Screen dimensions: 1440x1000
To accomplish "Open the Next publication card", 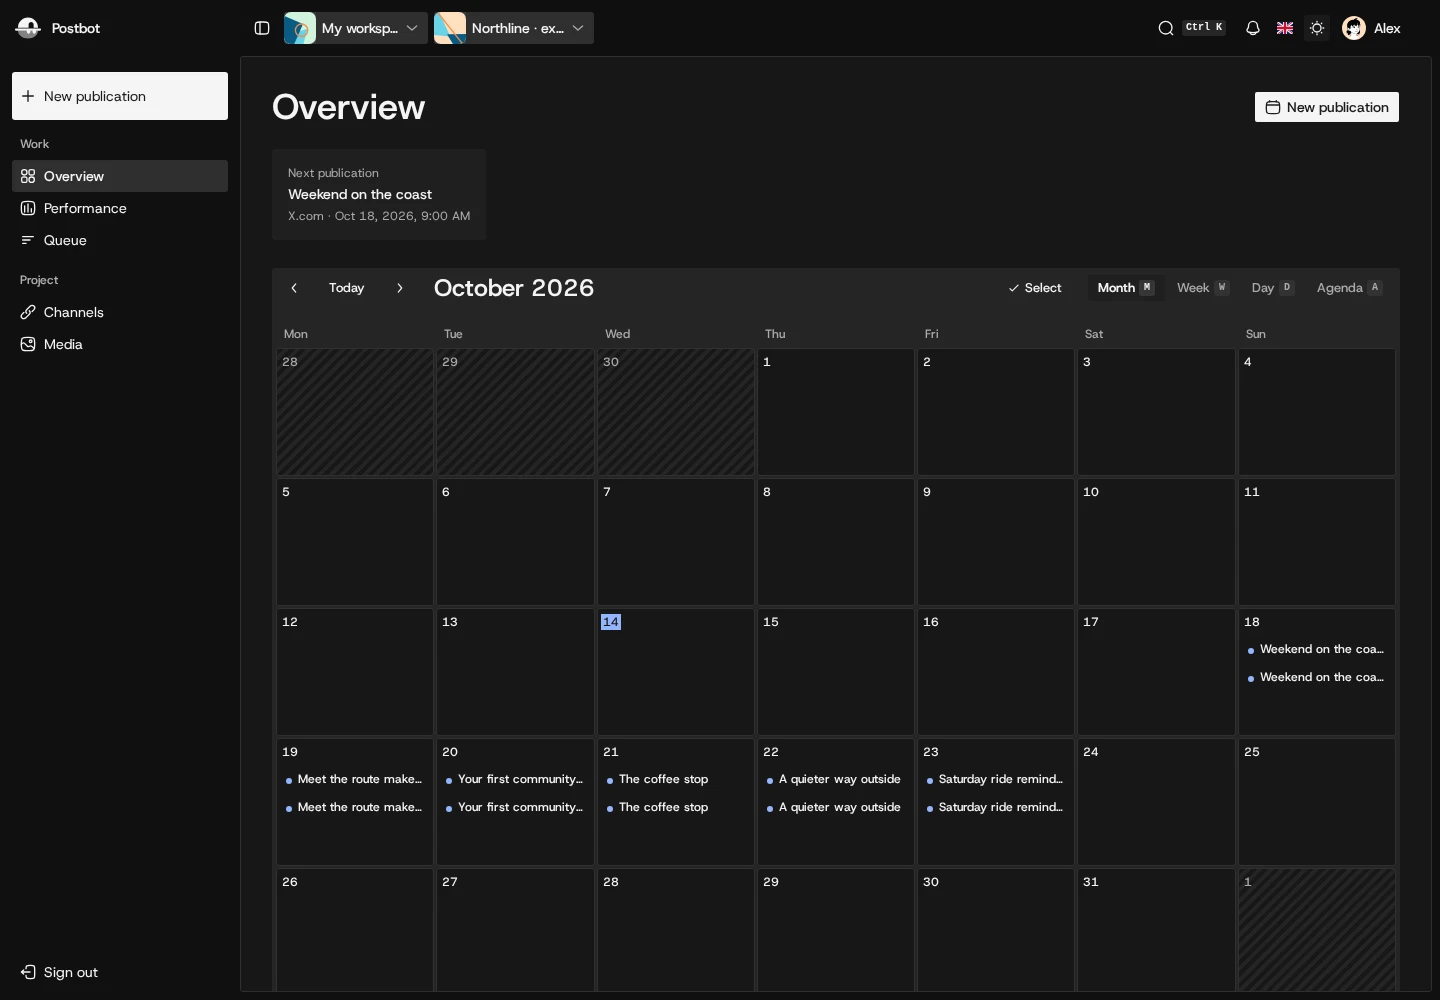I will pos(379,194).
